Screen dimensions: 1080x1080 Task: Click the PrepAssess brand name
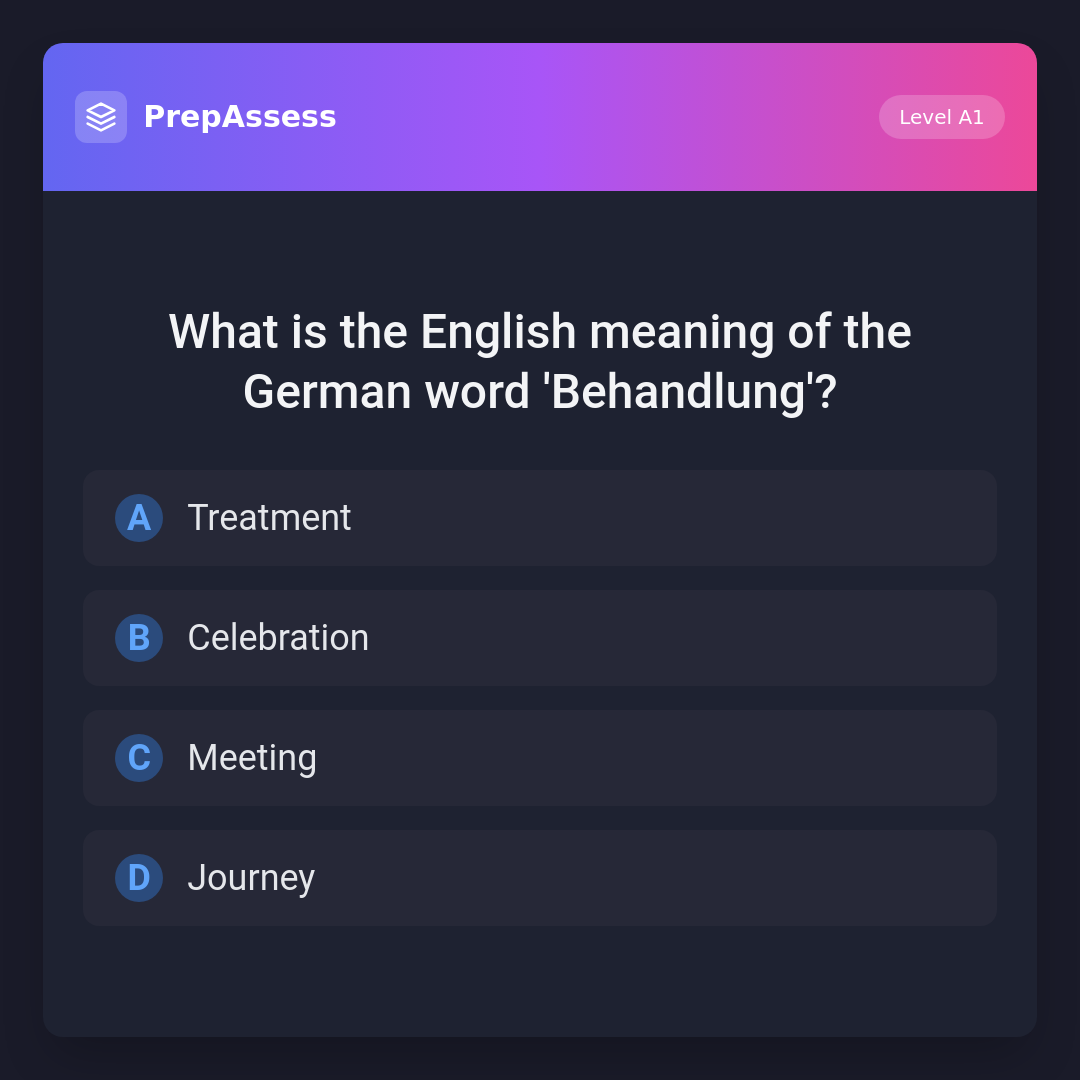(240, 117)
